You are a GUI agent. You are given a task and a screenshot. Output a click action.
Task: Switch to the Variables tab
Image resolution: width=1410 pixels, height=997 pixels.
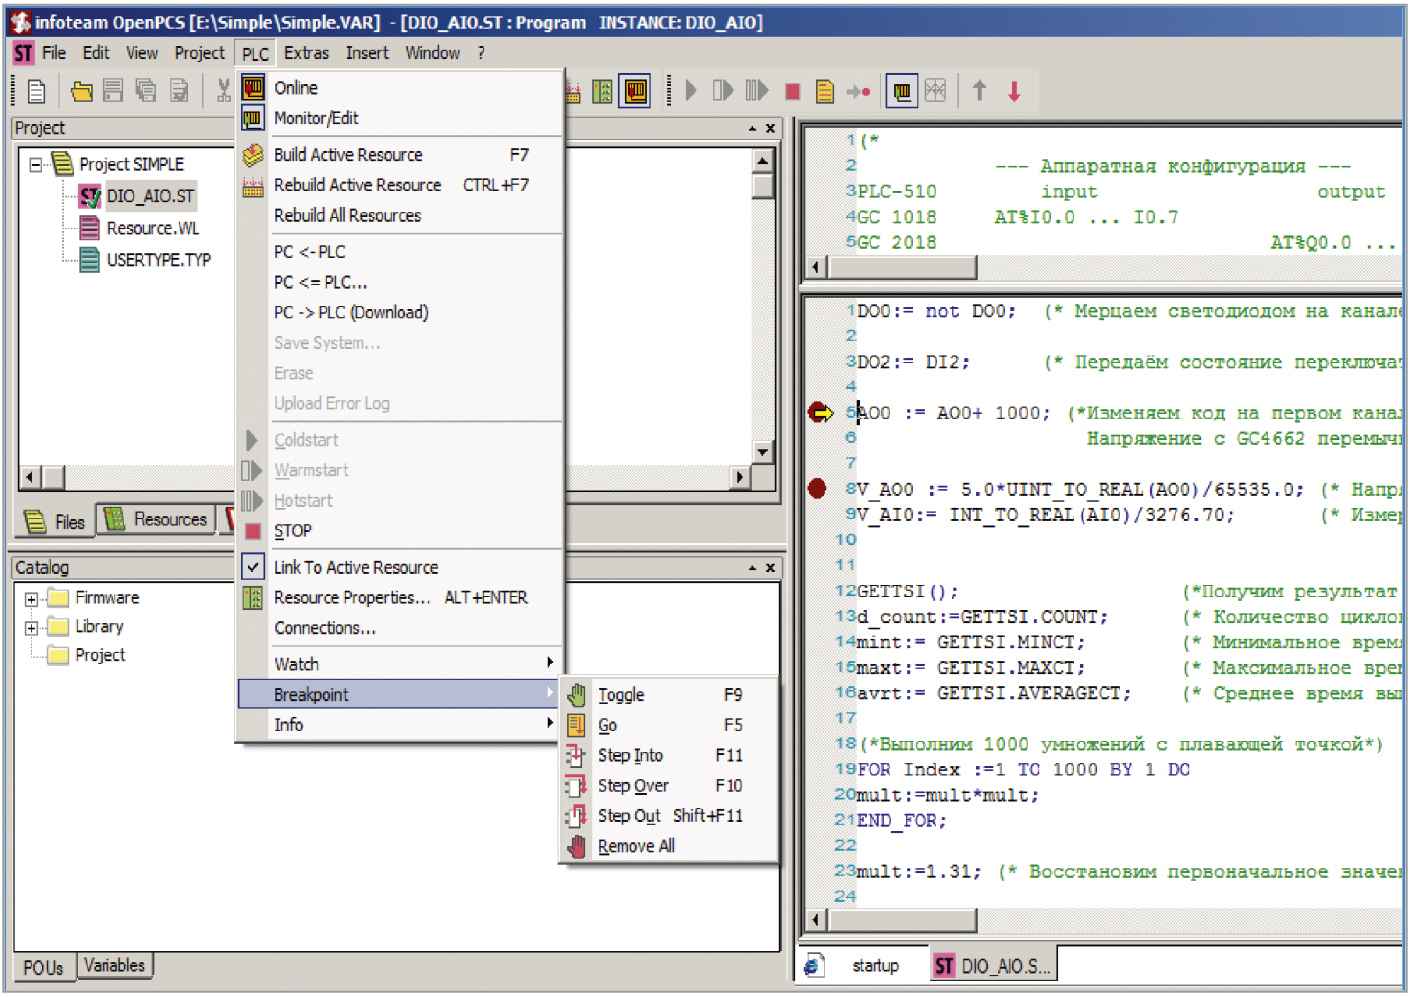(x=114, y=965)
